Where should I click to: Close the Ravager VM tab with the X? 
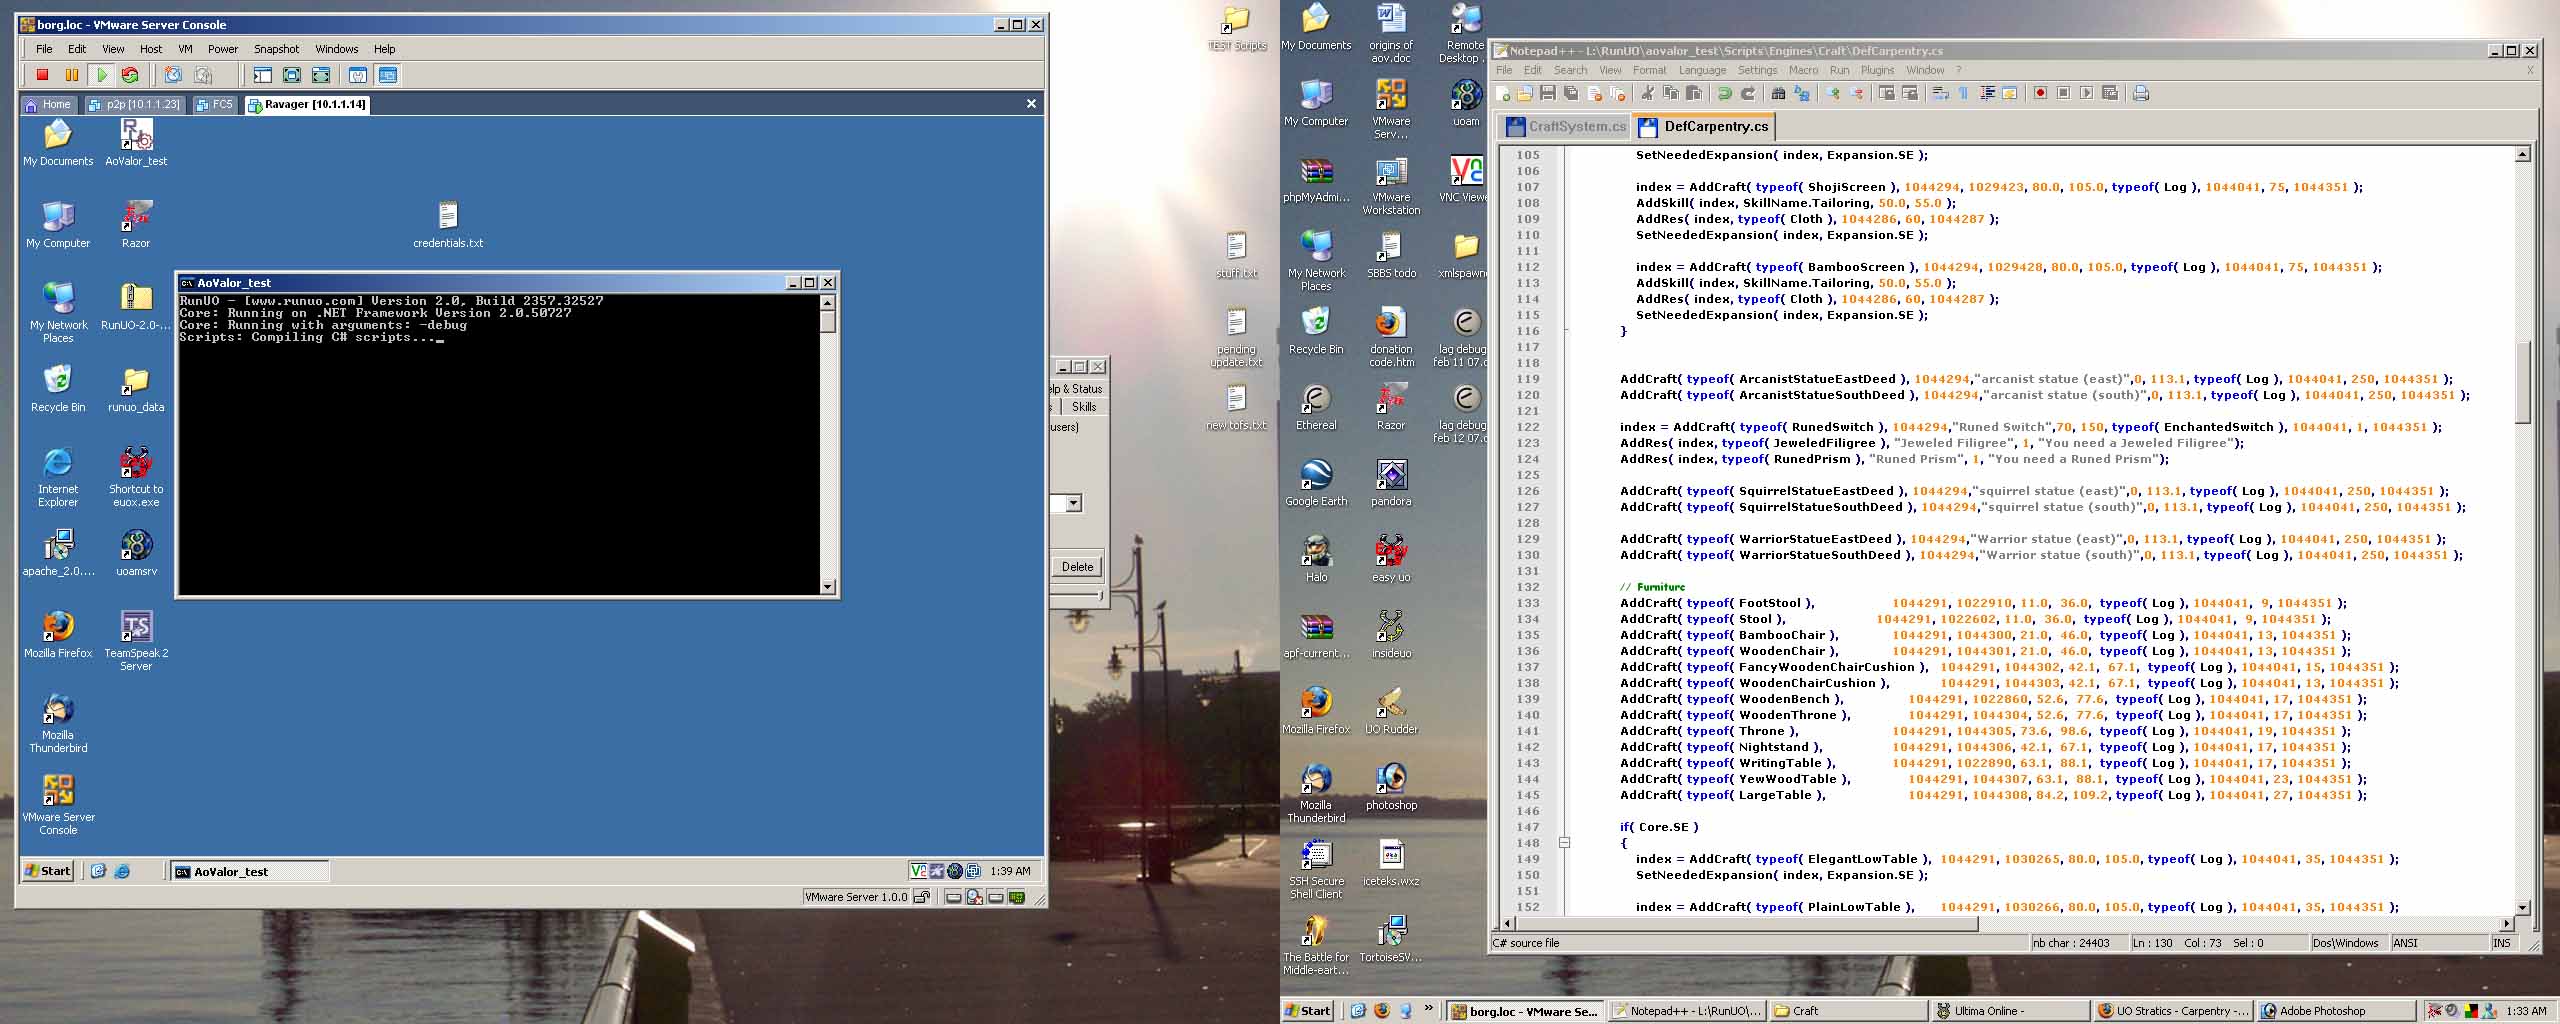pyautogui.click(x=1031, y=104)
